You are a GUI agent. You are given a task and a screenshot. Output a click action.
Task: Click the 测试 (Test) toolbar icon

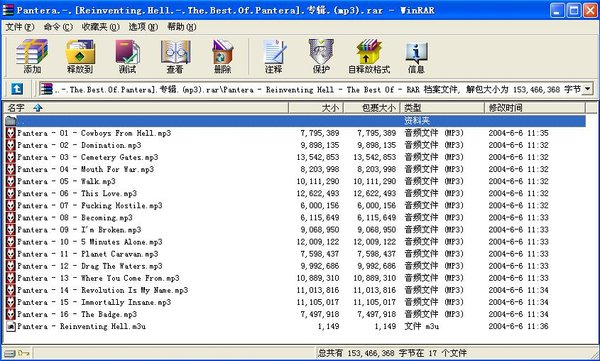pyautogui.click(x=127, y=56)
